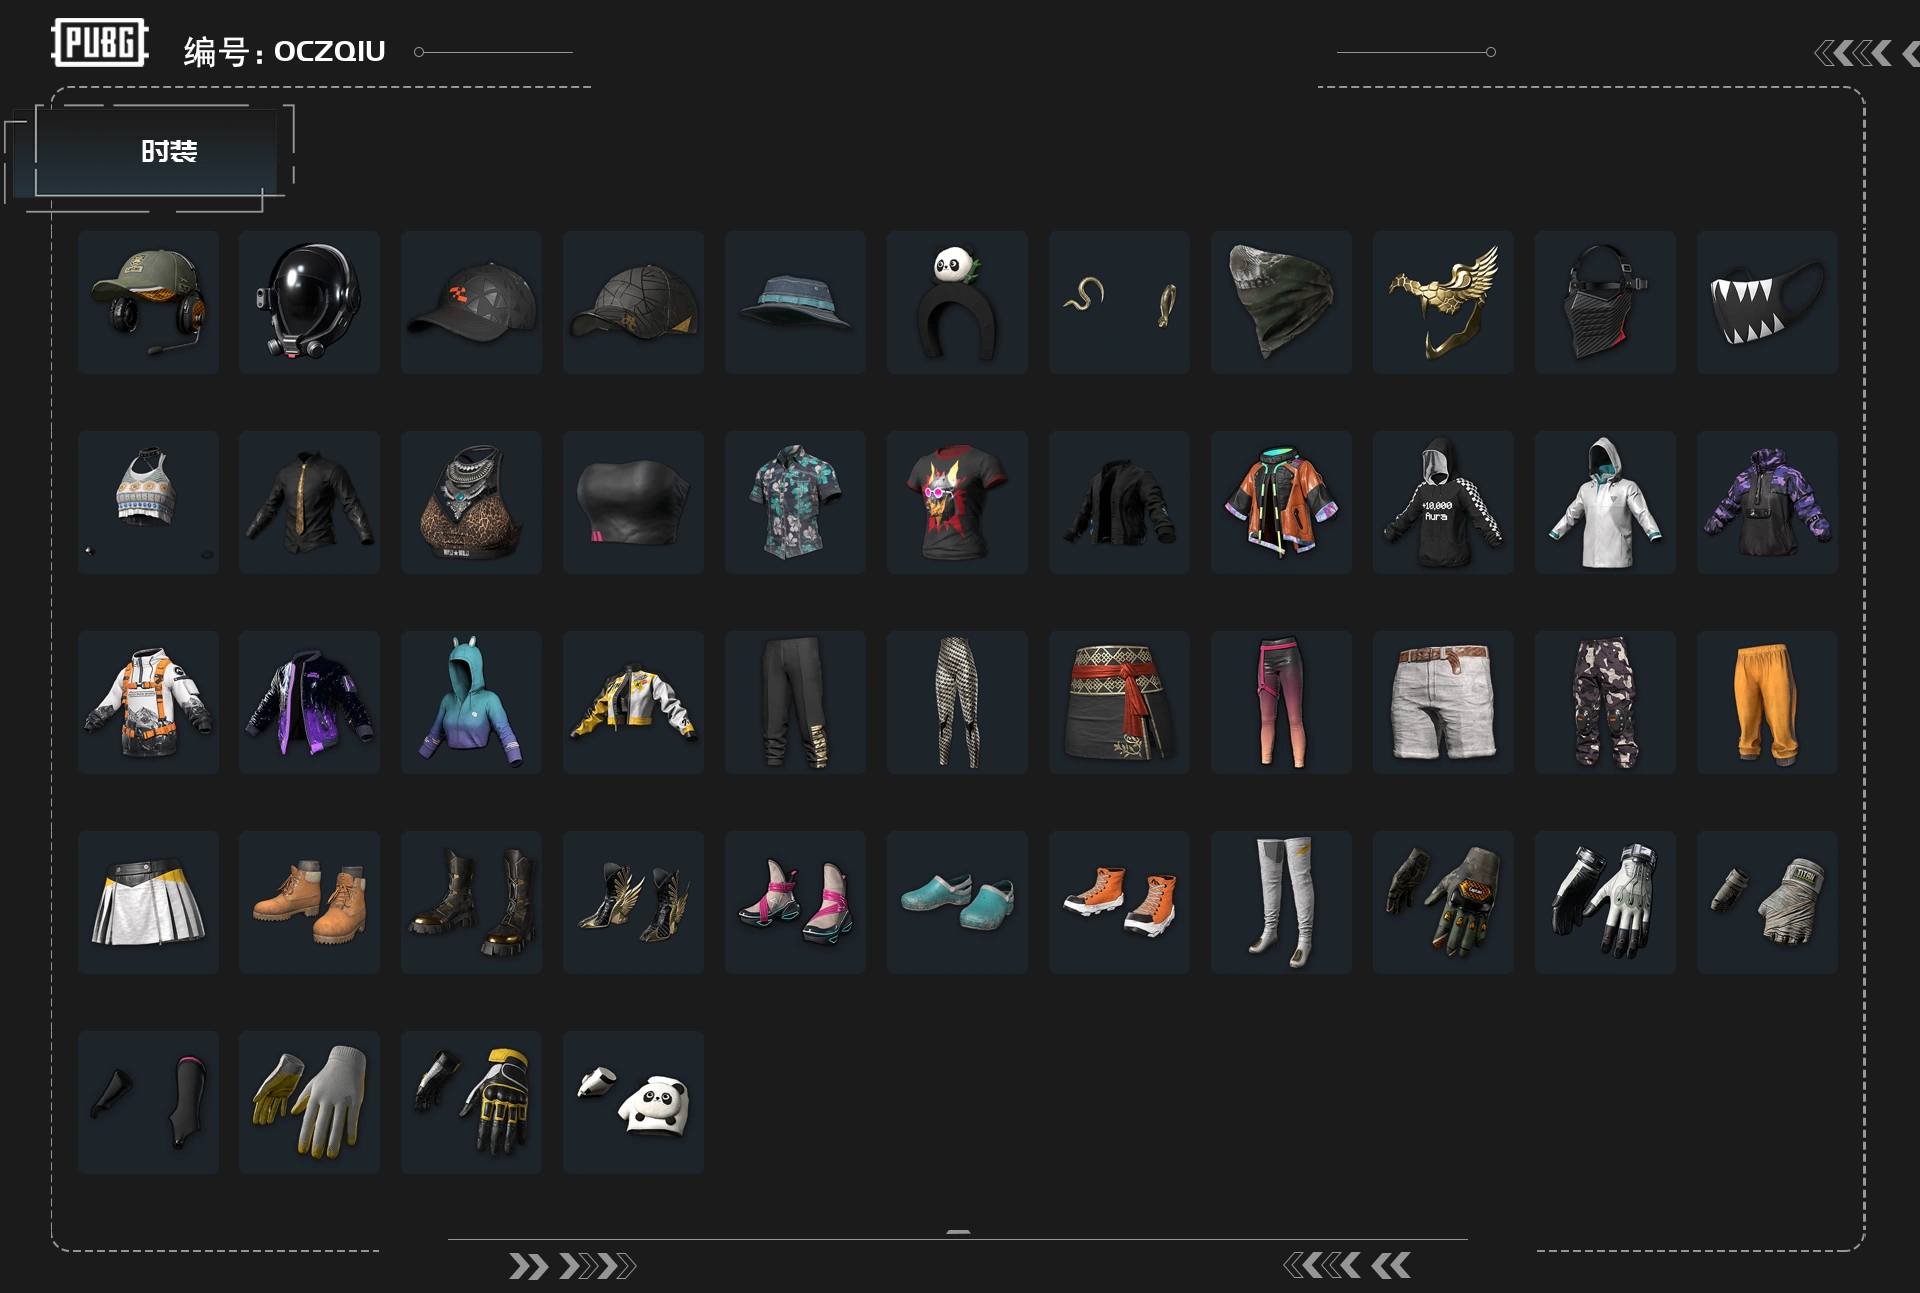Select the dark tactical gloves with orange emblem
This screenshot has width=1920, height=1293.
[1444, 902]
